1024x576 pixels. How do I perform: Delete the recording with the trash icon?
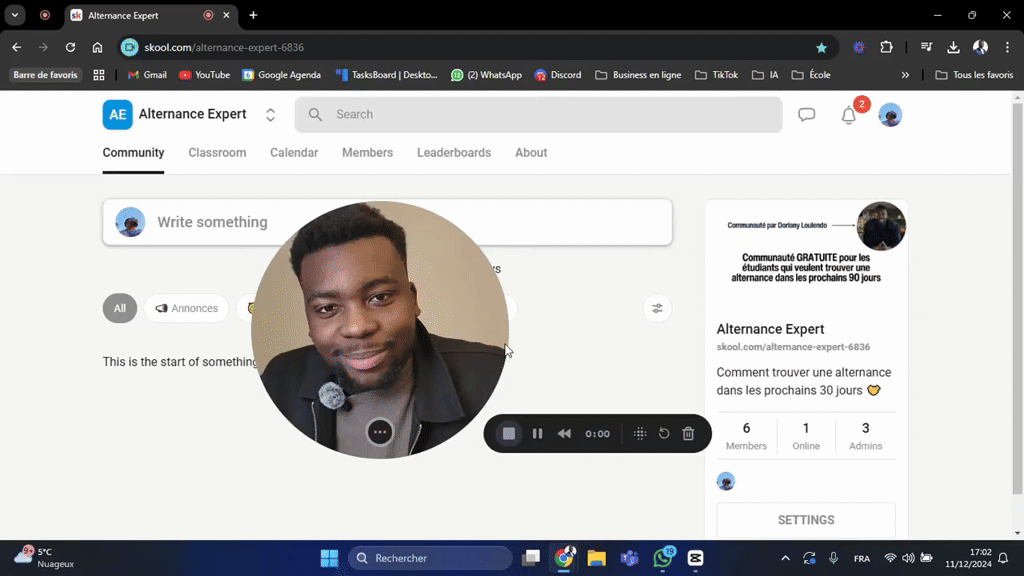tap(689, 433)
